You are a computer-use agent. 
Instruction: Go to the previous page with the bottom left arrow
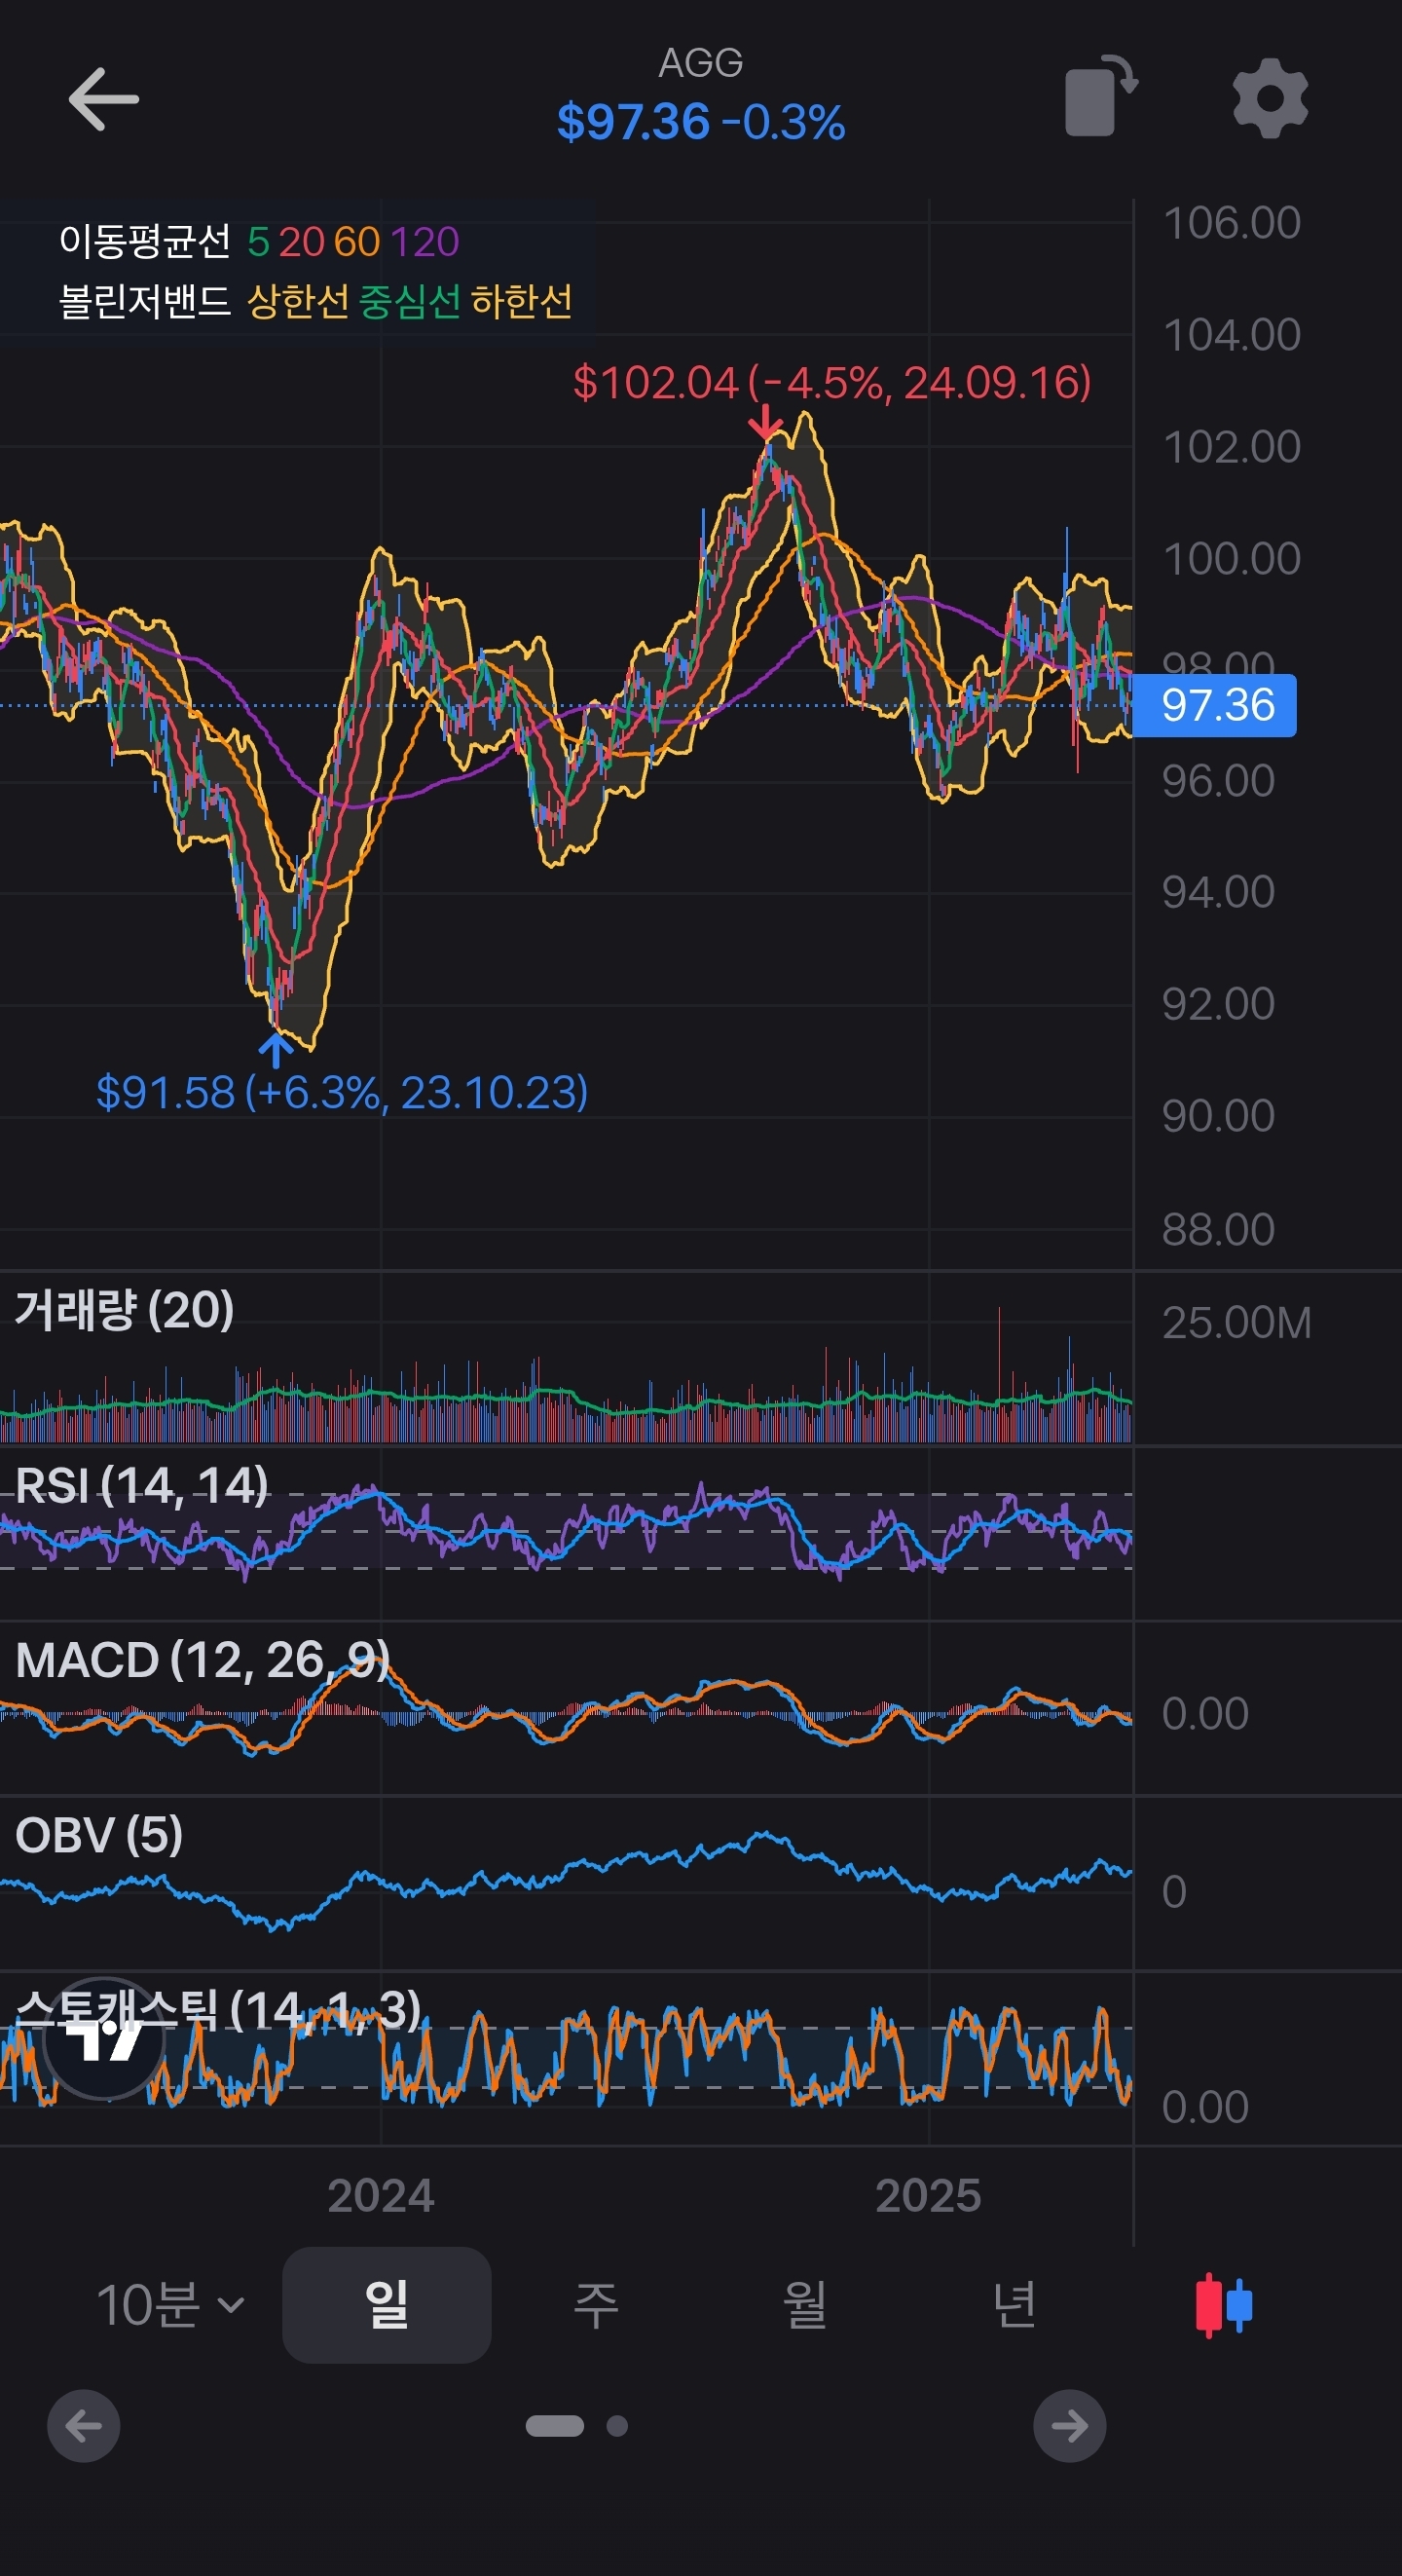pos(84,2426)
